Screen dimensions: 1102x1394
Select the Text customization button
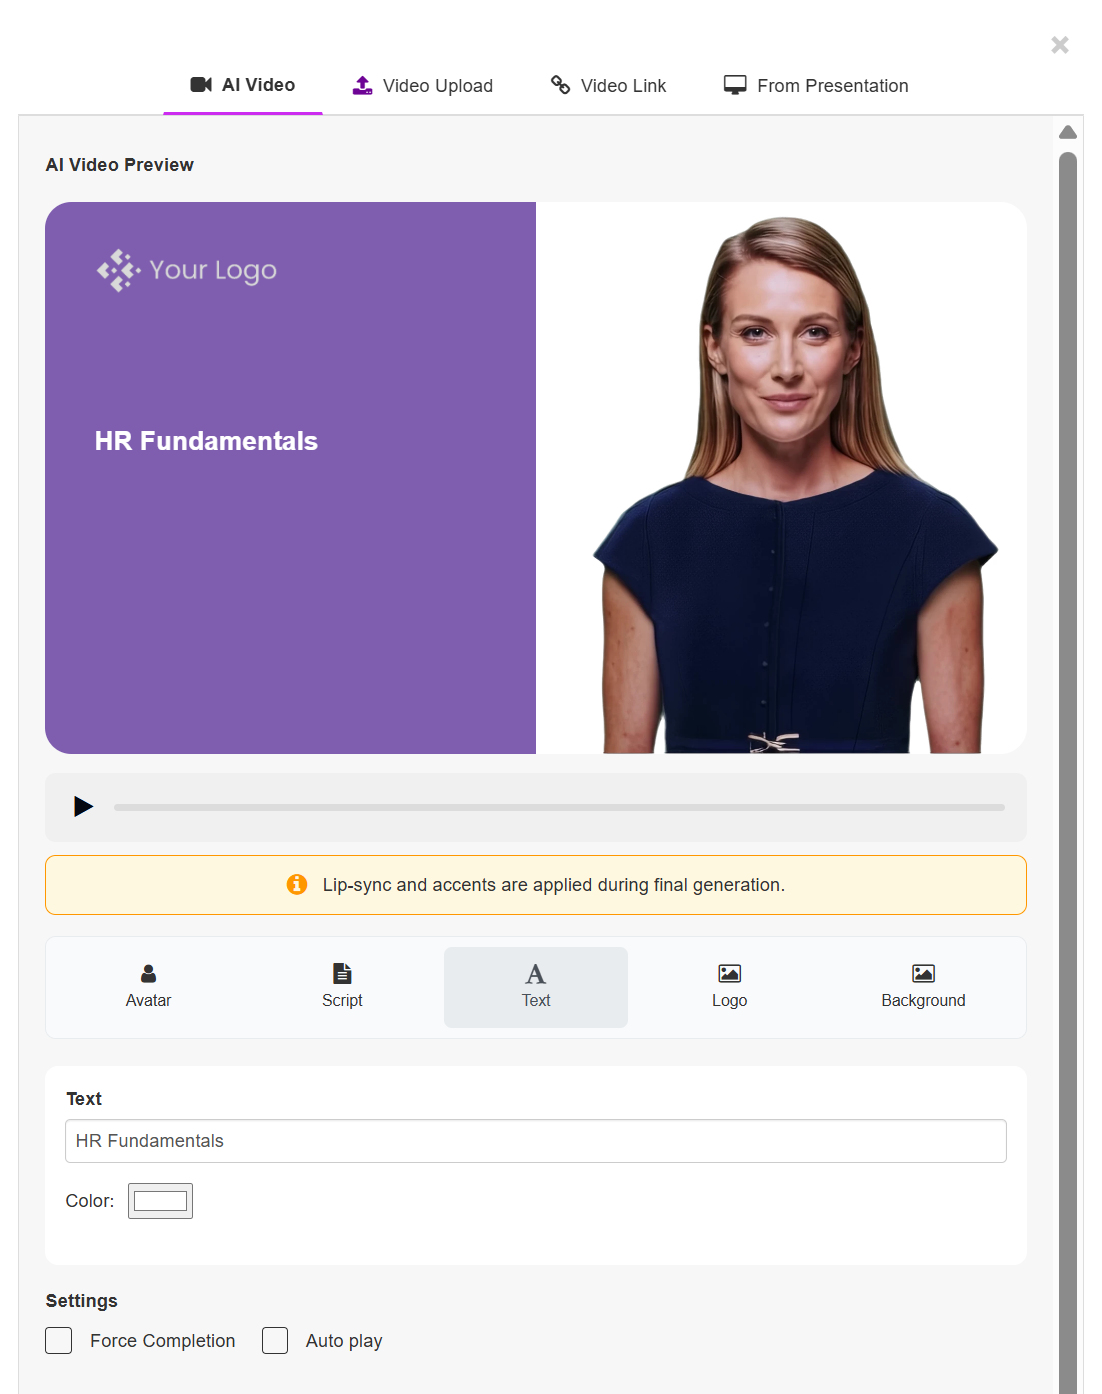point(536,987)
